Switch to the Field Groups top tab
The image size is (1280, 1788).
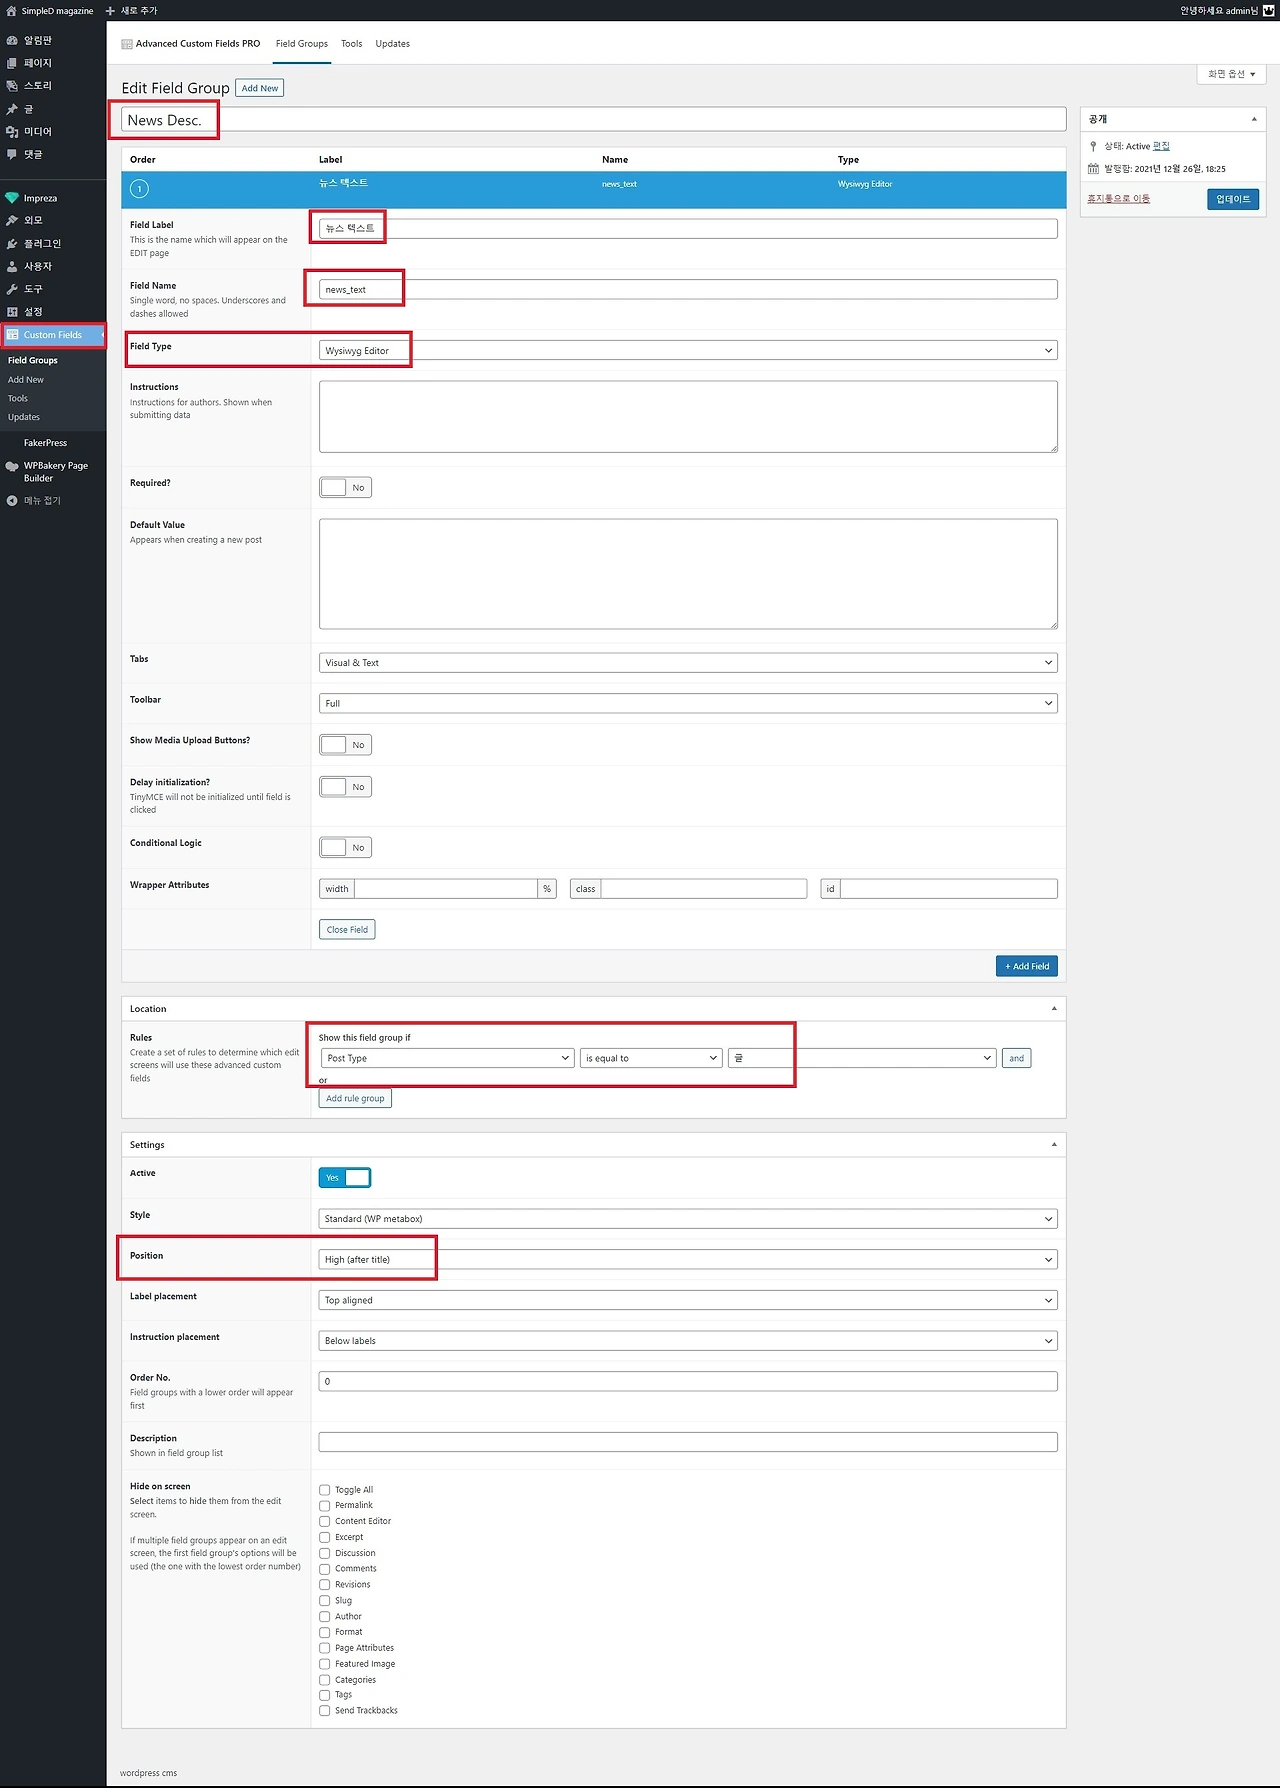[x=302, y=44]
